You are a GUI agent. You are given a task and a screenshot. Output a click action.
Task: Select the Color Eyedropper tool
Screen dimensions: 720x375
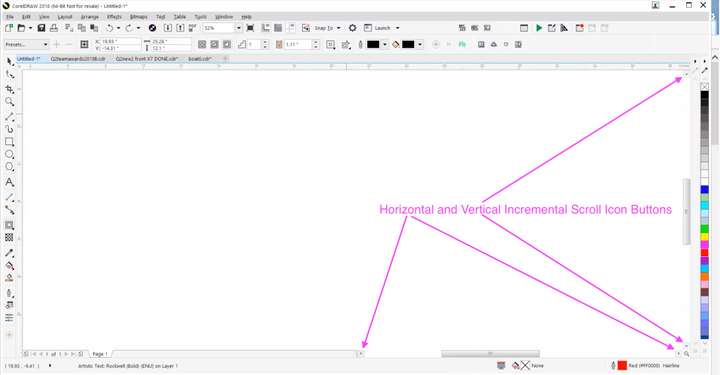[10, 253]
